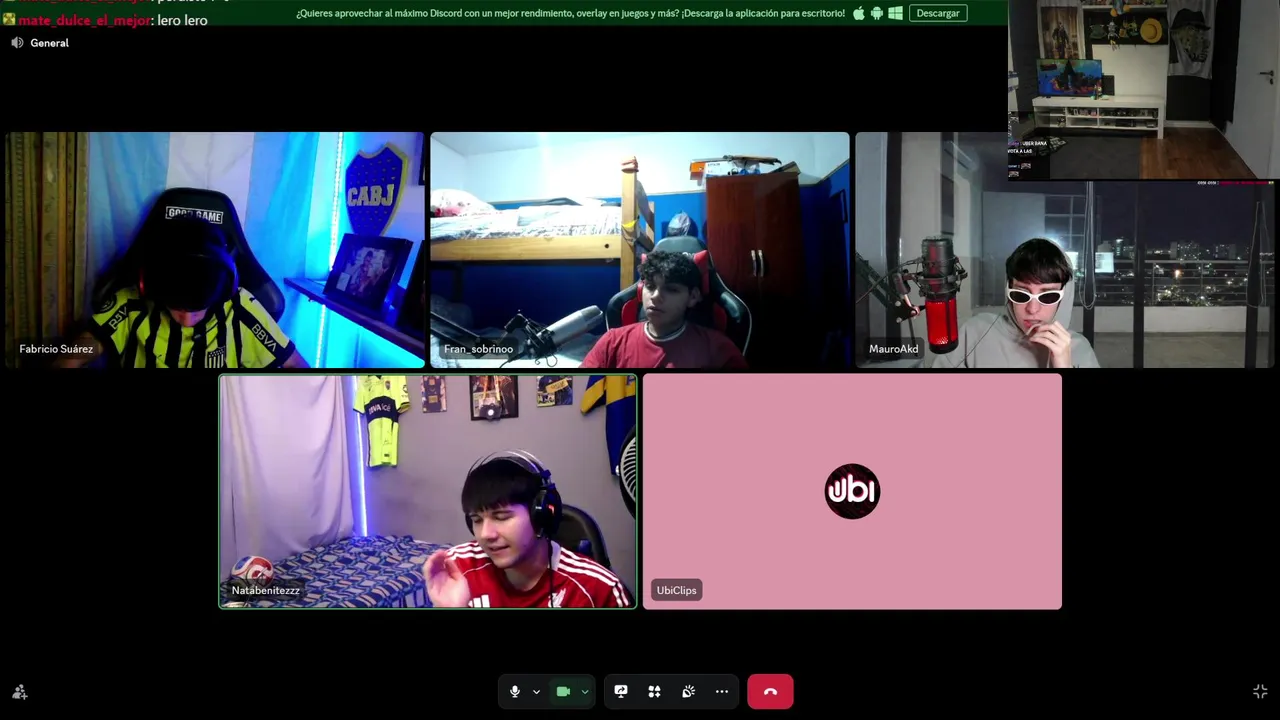Mute the microphone in the call
This screenshot has height=720, width=1280.
pyautogui.click(x=515, y=691)
